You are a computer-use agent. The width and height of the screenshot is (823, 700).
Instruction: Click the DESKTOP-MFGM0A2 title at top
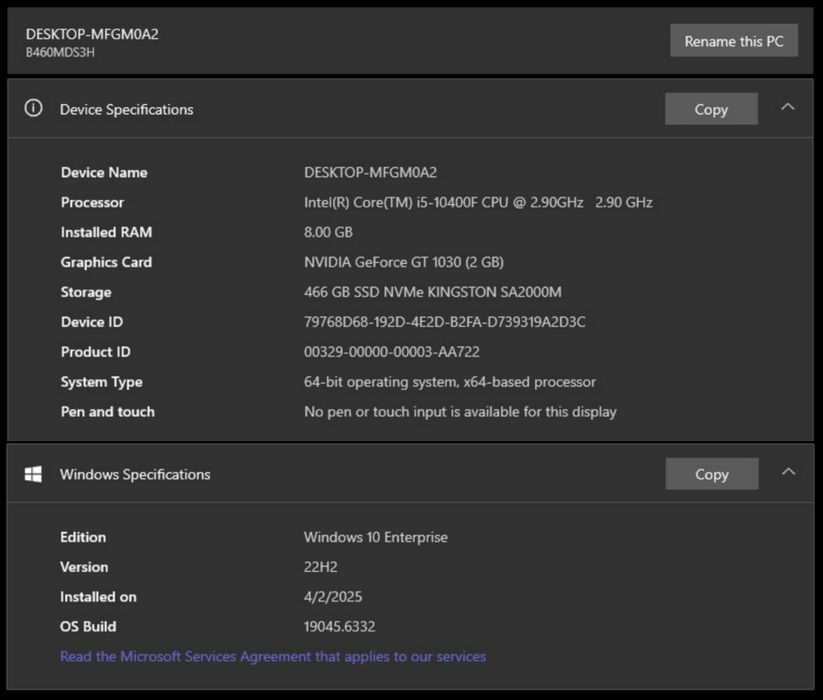click(92, 34)
